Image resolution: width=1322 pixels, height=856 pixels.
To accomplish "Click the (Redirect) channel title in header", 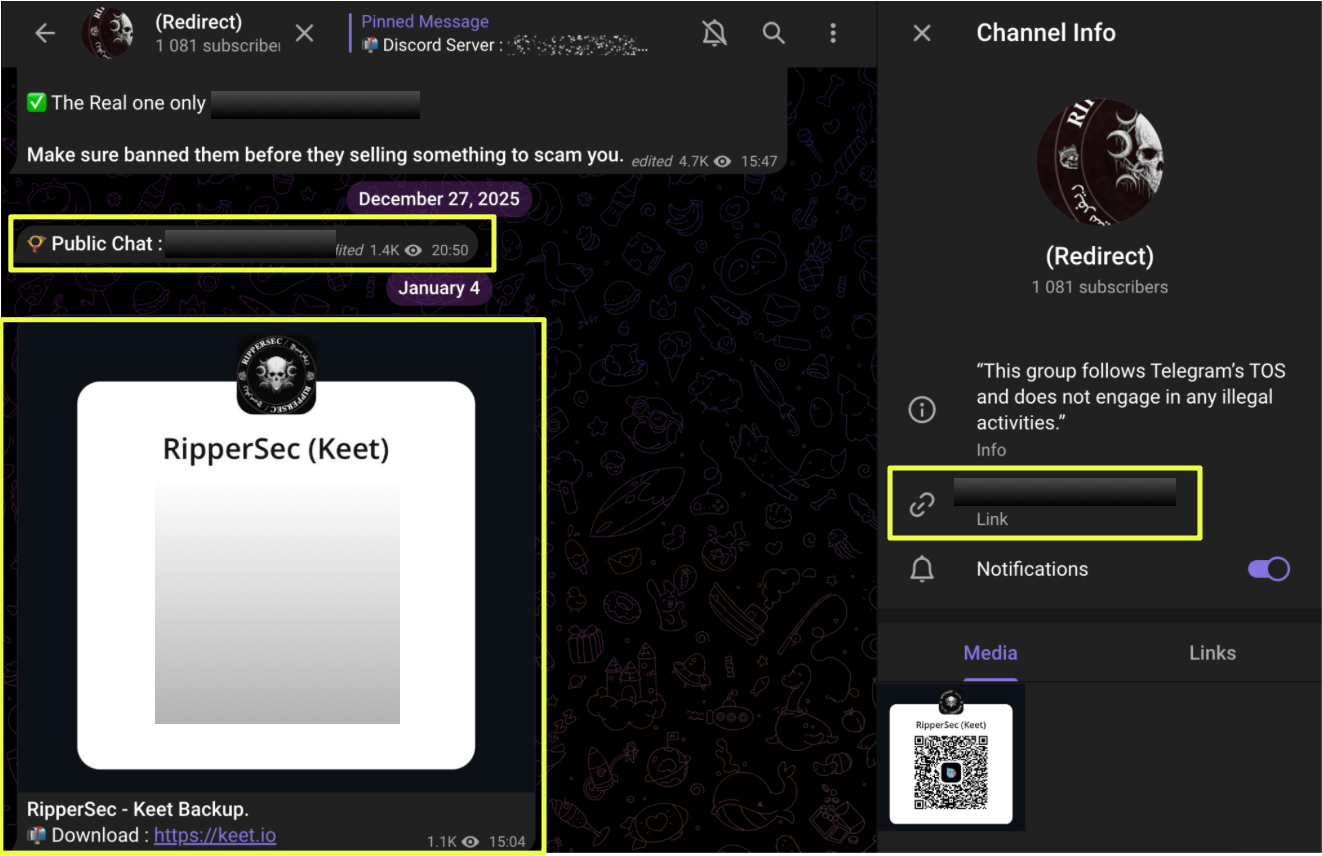I will [199, 22].
